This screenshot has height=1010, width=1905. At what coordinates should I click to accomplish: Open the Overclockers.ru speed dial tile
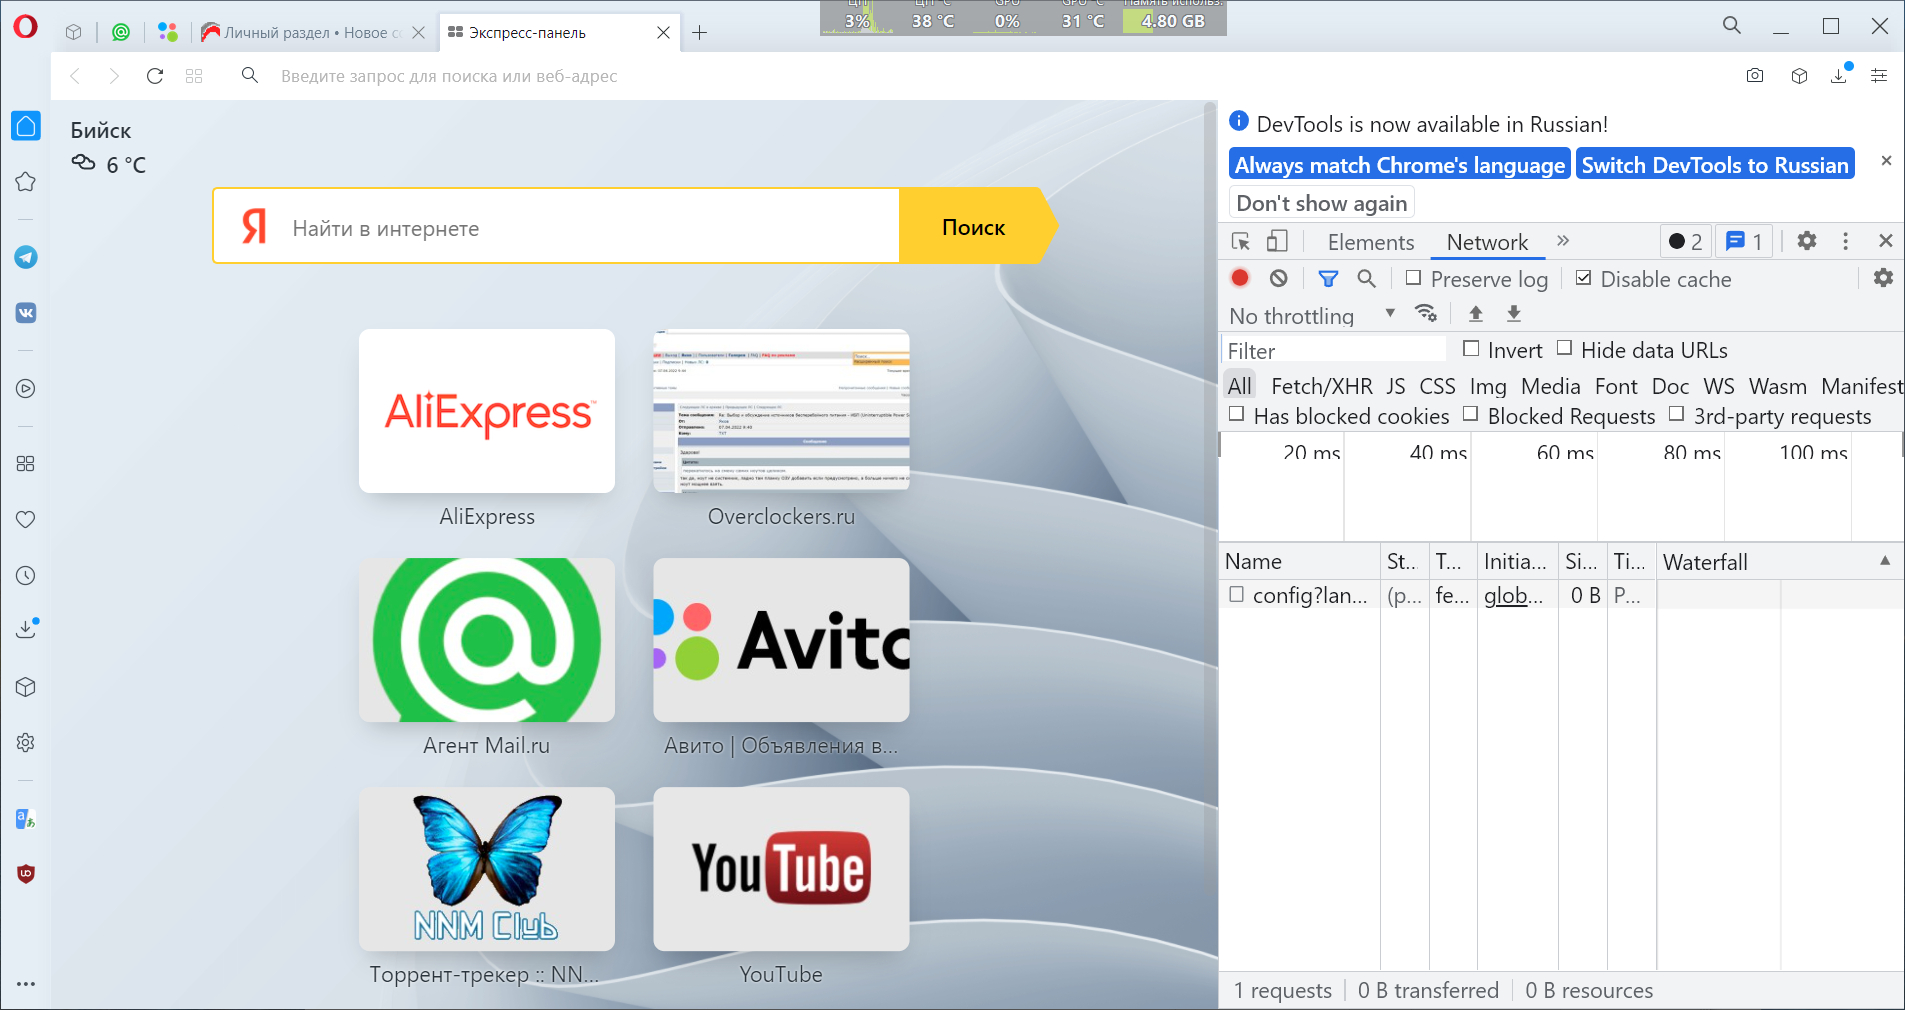point(781,411)
